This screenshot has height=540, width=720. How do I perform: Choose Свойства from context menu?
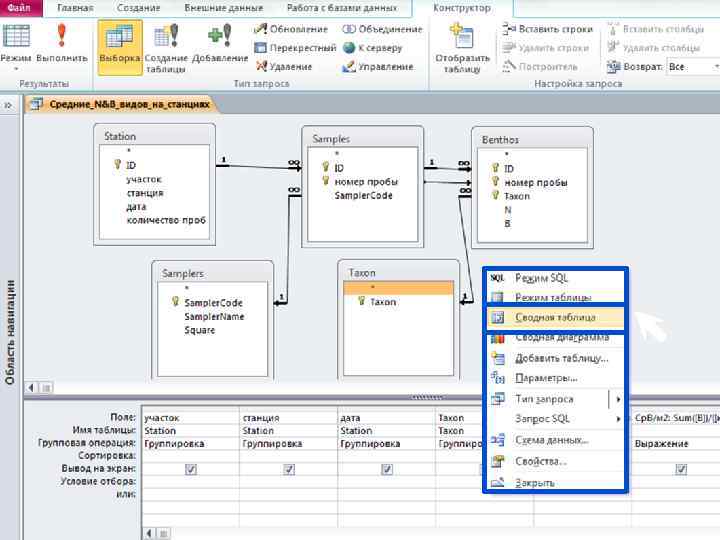tap(555, 461)
